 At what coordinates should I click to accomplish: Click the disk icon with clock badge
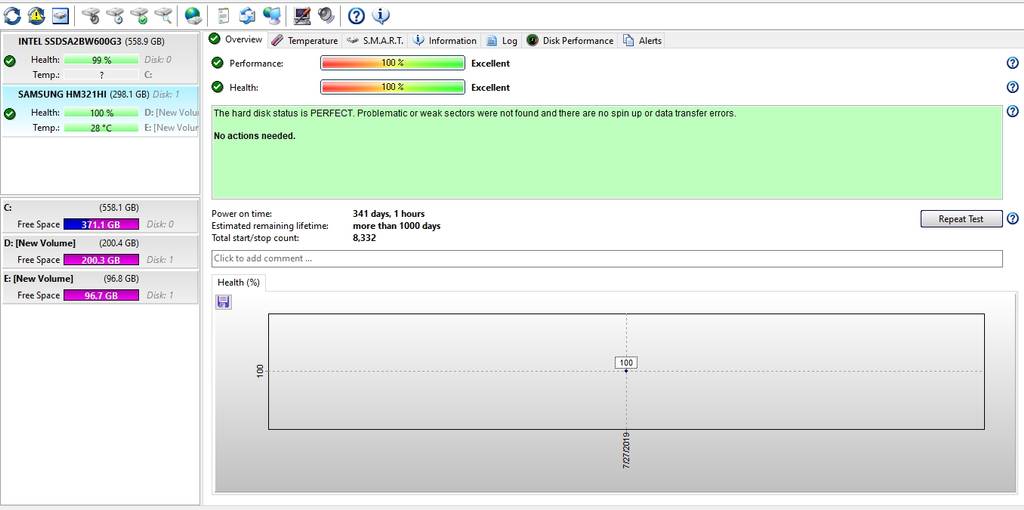click(116, 14)
